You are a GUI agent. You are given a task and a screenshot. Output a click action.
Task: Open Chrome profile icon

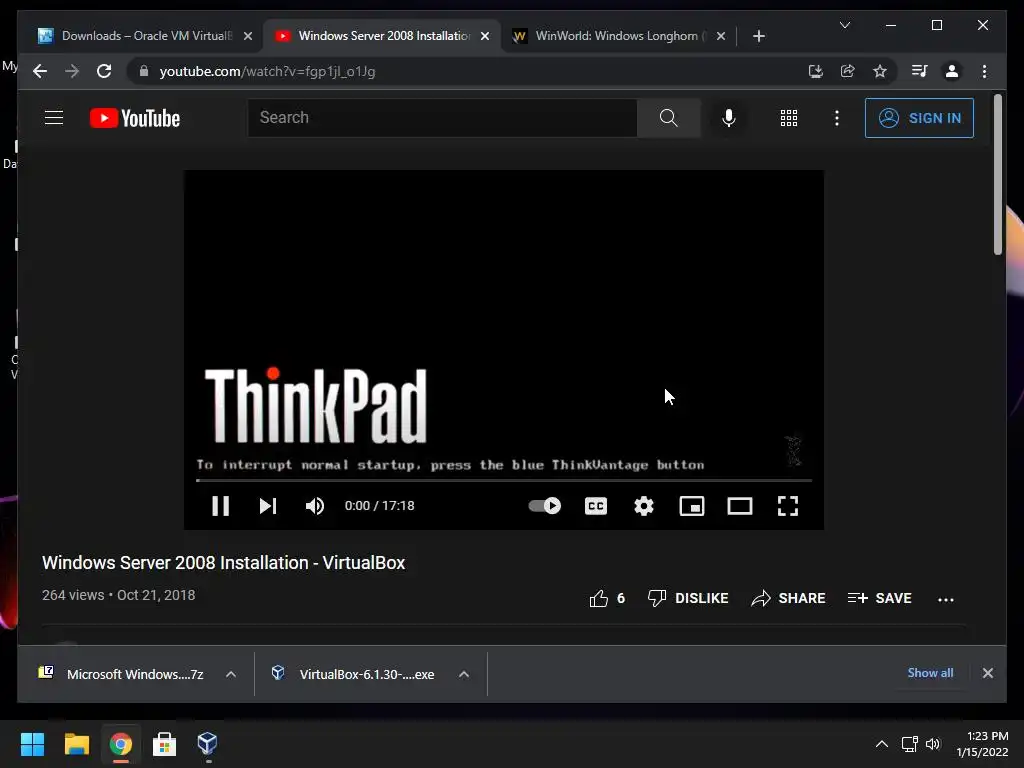pyautogui.click(x=952, y=71)
